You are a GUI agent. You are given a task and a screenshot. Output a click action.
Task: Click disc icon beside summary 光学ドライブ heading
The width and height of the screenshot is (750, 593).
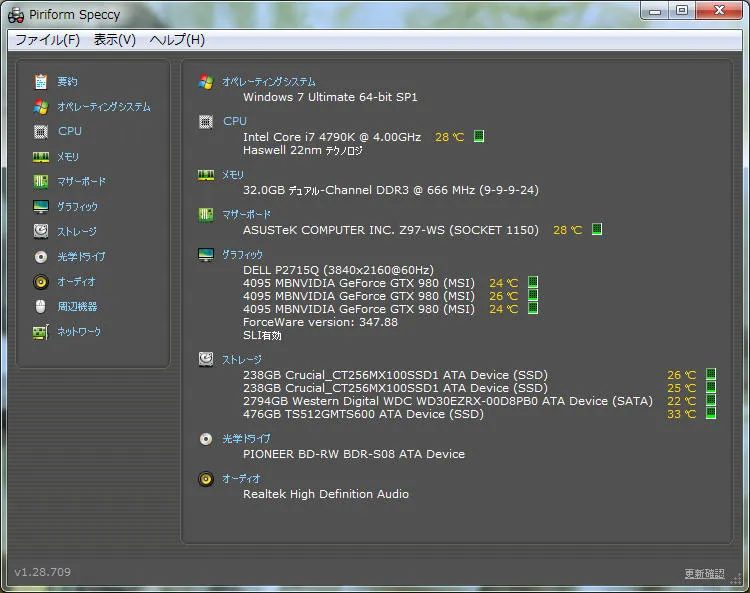(x=206, y=439)
